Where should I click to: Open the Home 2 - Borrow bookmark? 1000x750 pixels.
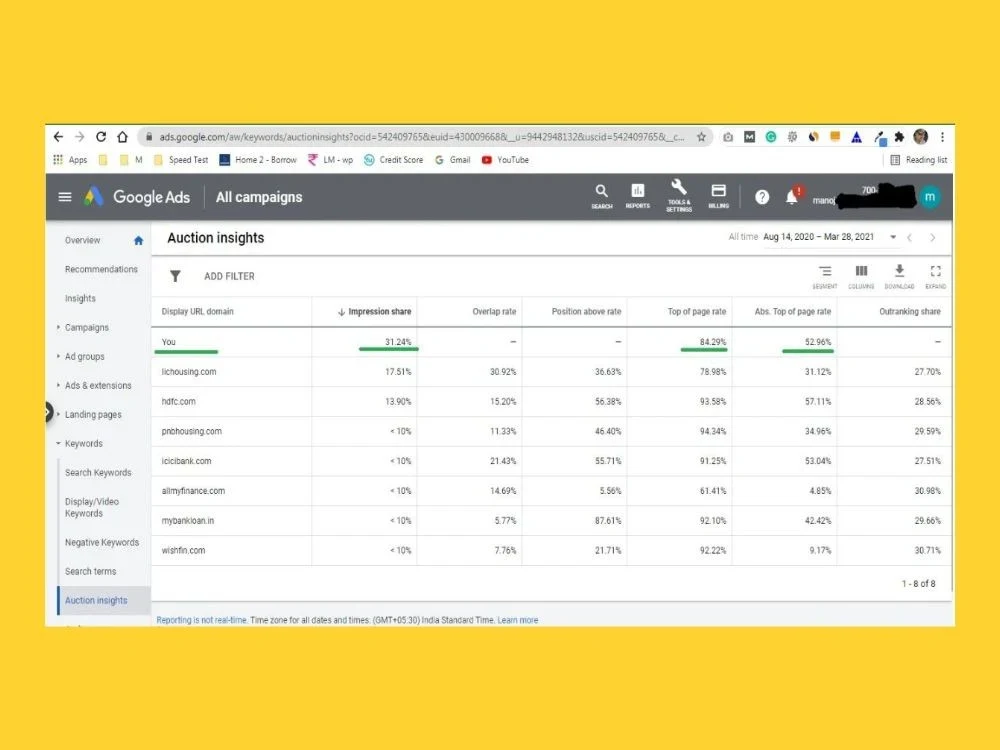258,159
